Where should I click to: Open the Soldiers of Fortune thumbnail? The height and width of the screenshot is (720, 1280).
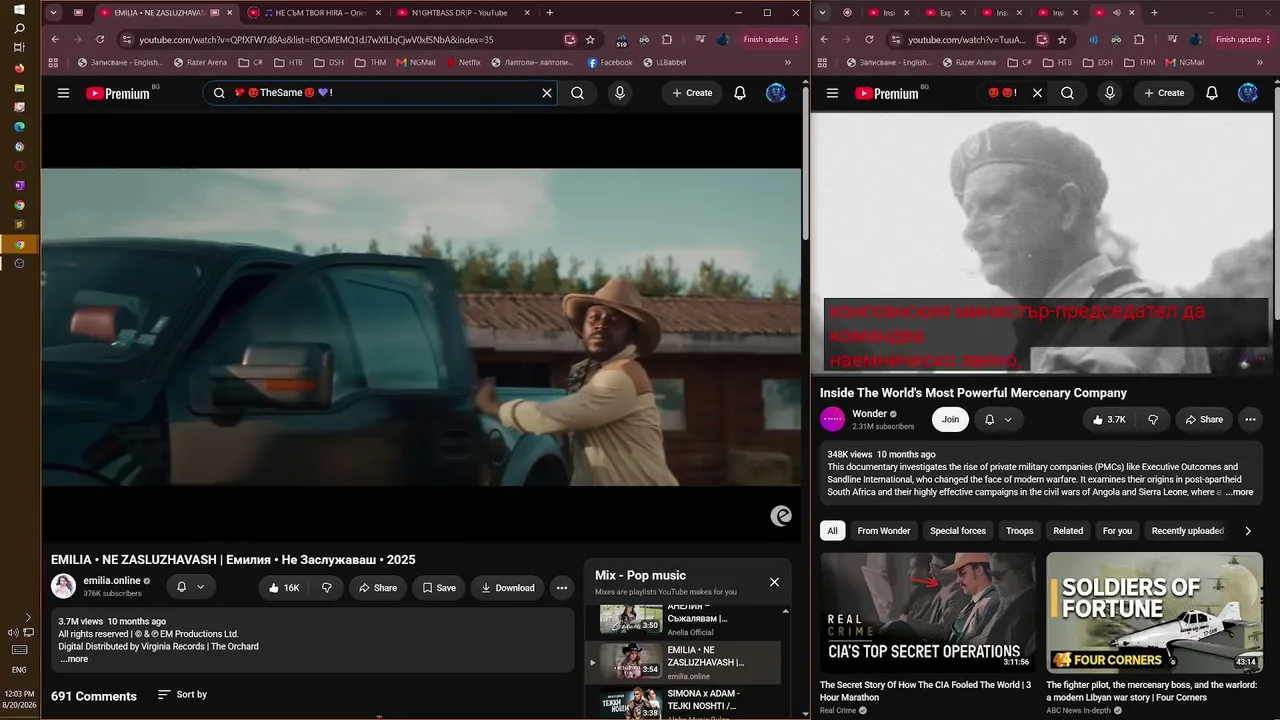point(1154,612)
